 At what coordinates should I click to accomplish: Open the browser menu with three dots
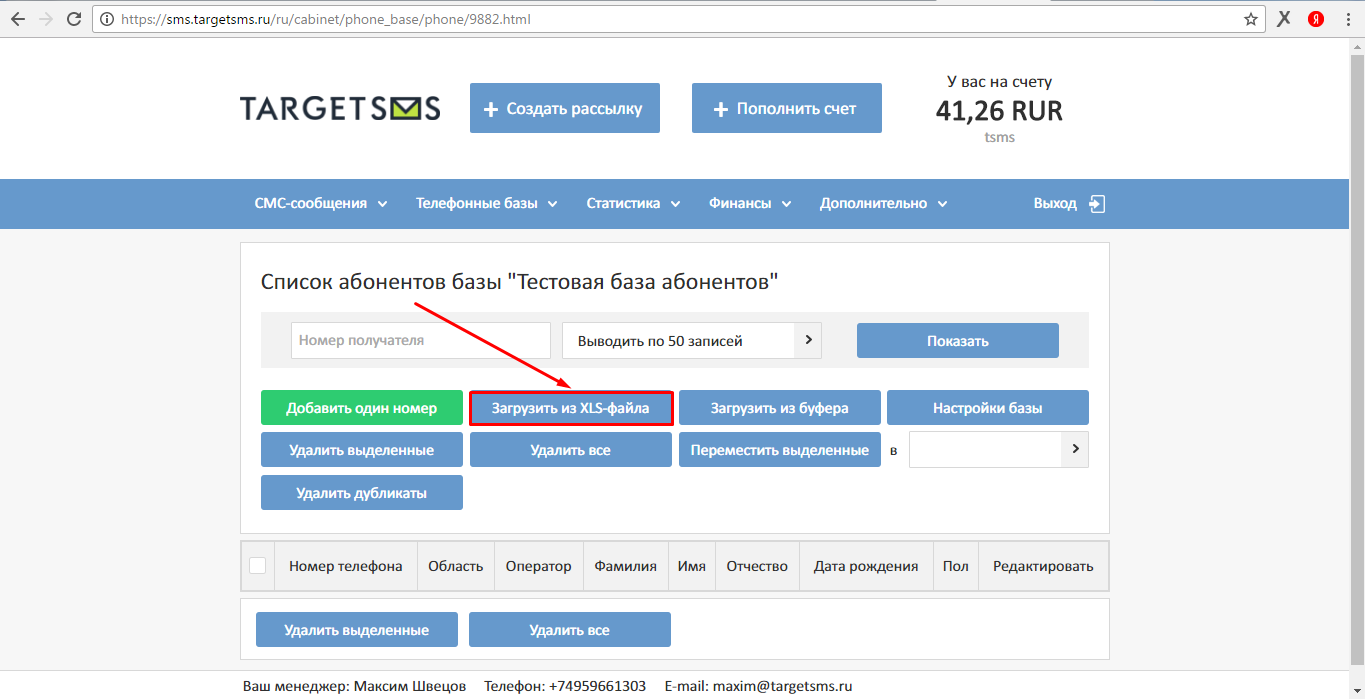point(1347,19)
